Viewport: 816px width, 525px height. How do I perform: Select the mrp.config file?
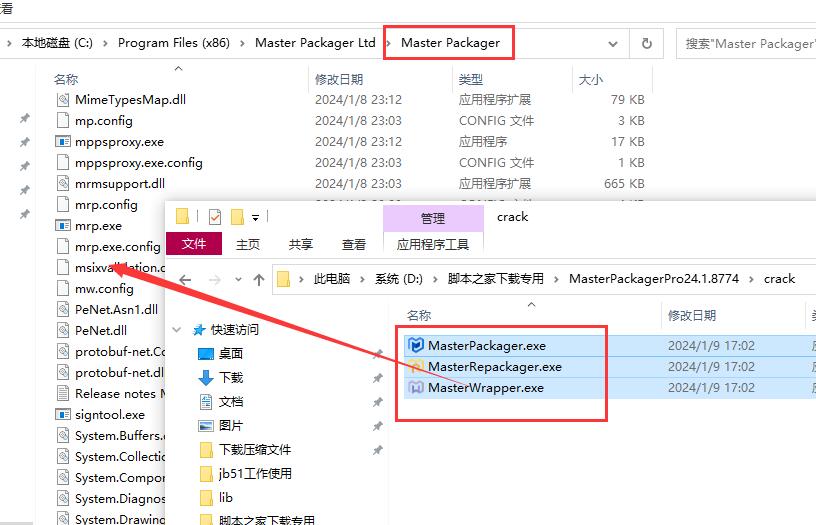click(x=106, y=205)
